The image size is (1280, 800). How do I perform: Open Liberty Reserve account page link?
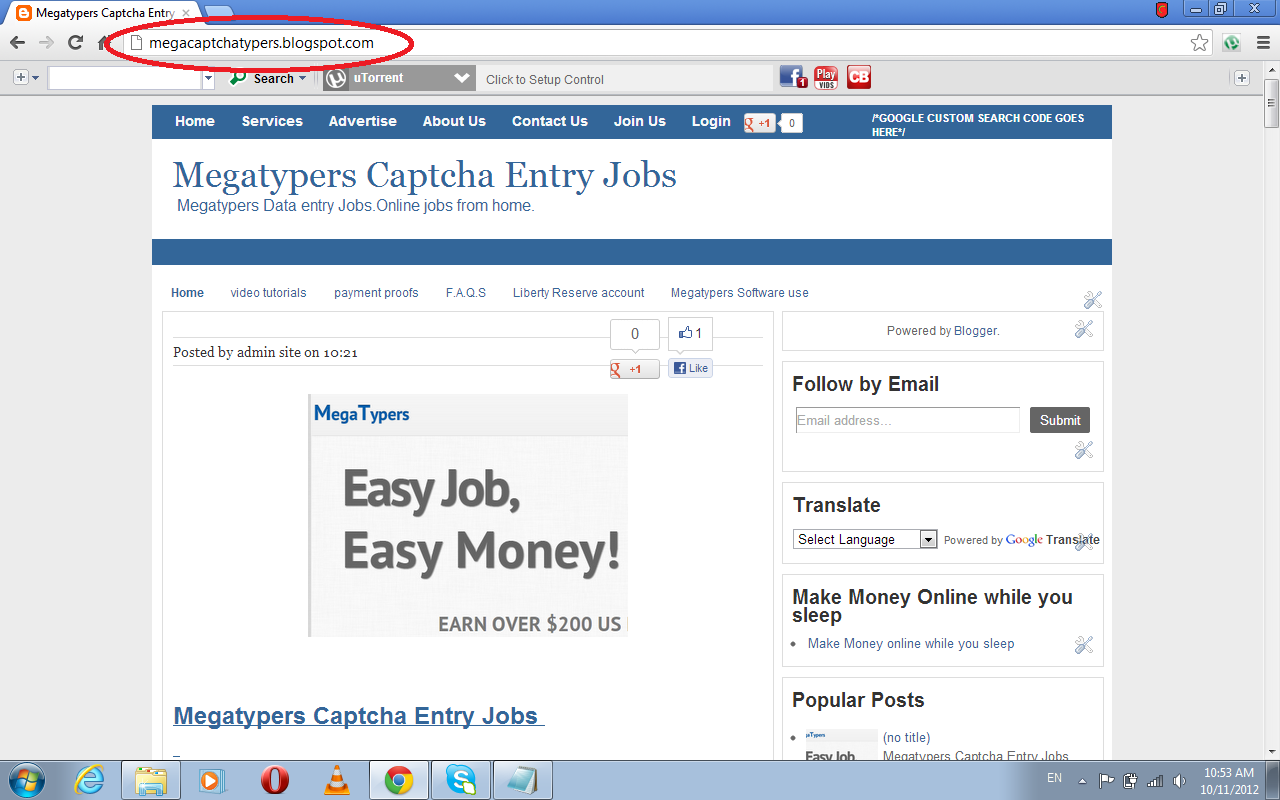tap(579, 293)
